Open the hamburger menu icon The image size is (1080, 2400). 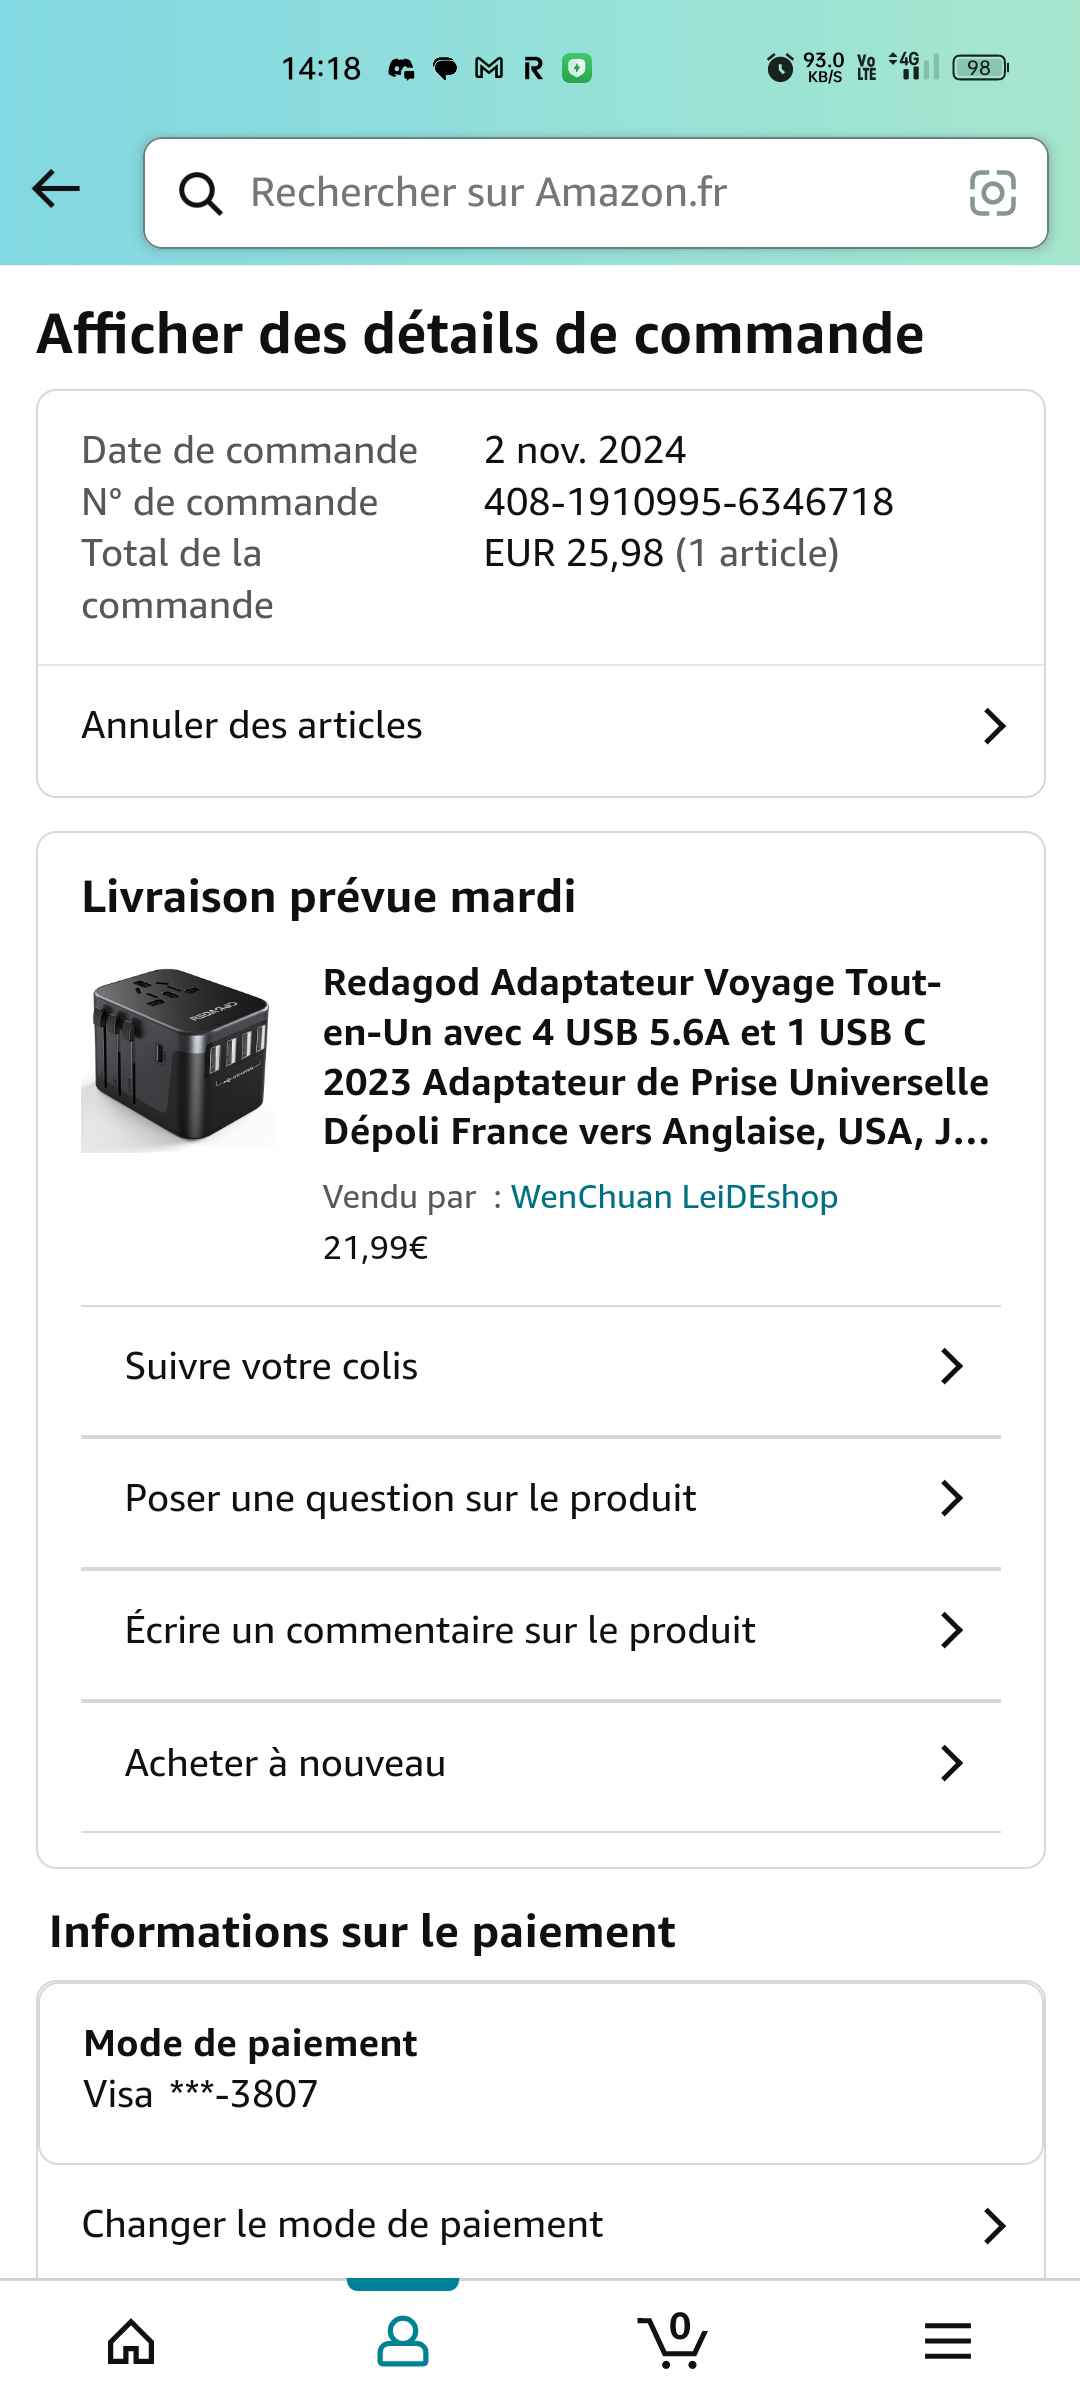947,2341
